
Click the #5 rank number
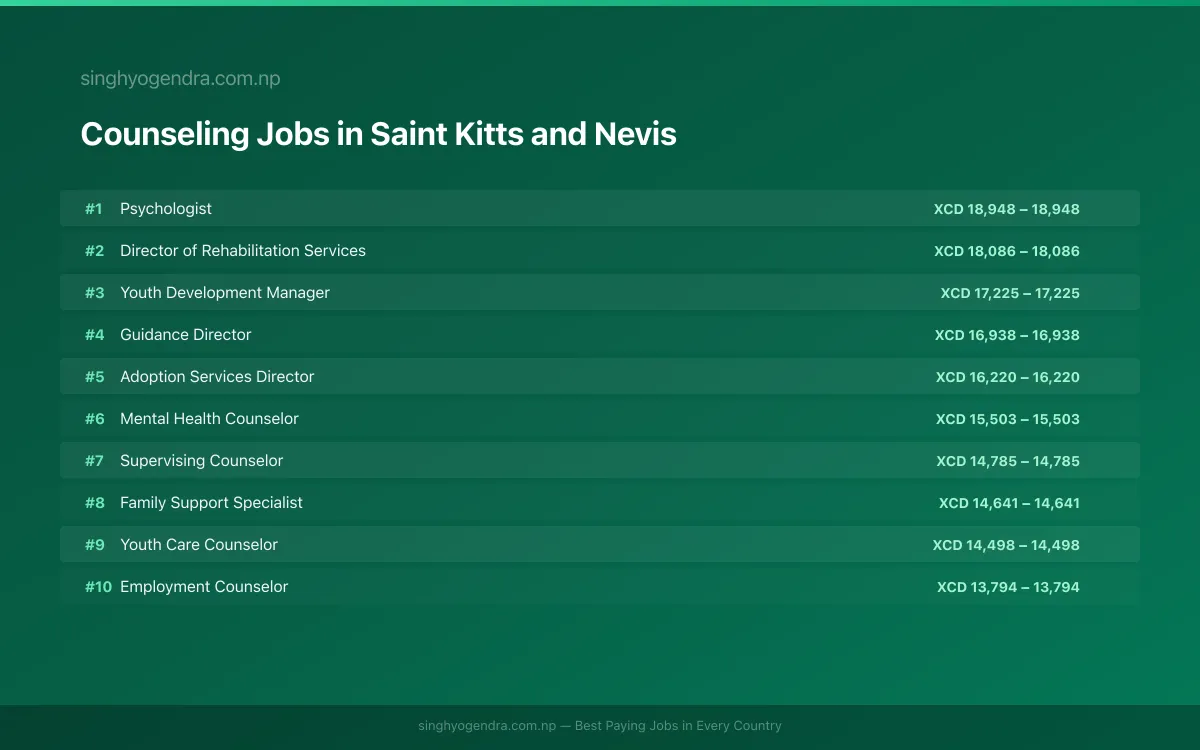[x=94, y=377]
